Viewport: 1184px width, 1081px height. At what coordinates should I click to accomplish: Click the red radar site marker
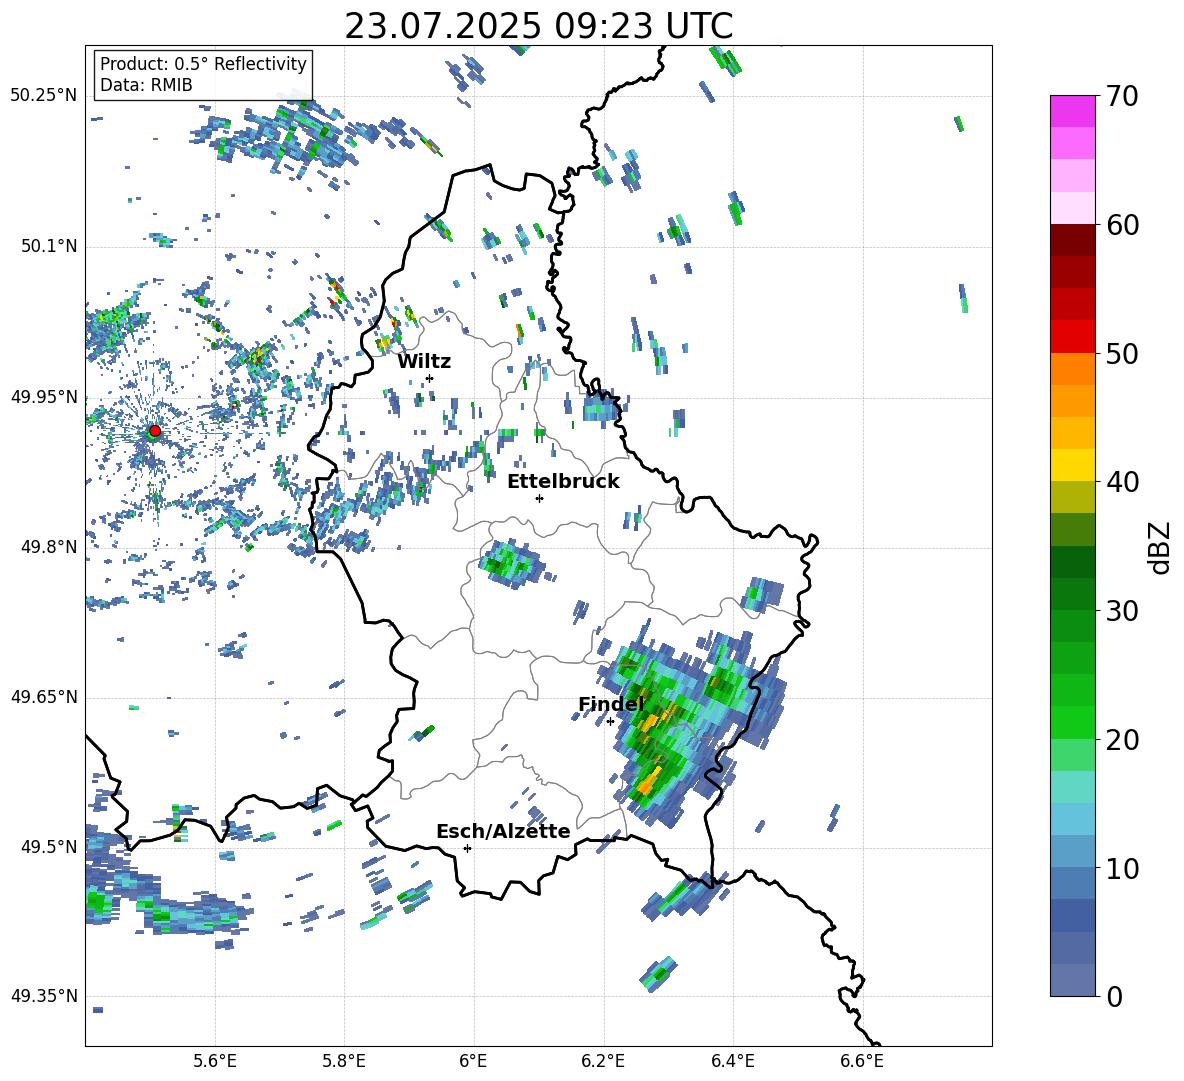pos(155,430)
